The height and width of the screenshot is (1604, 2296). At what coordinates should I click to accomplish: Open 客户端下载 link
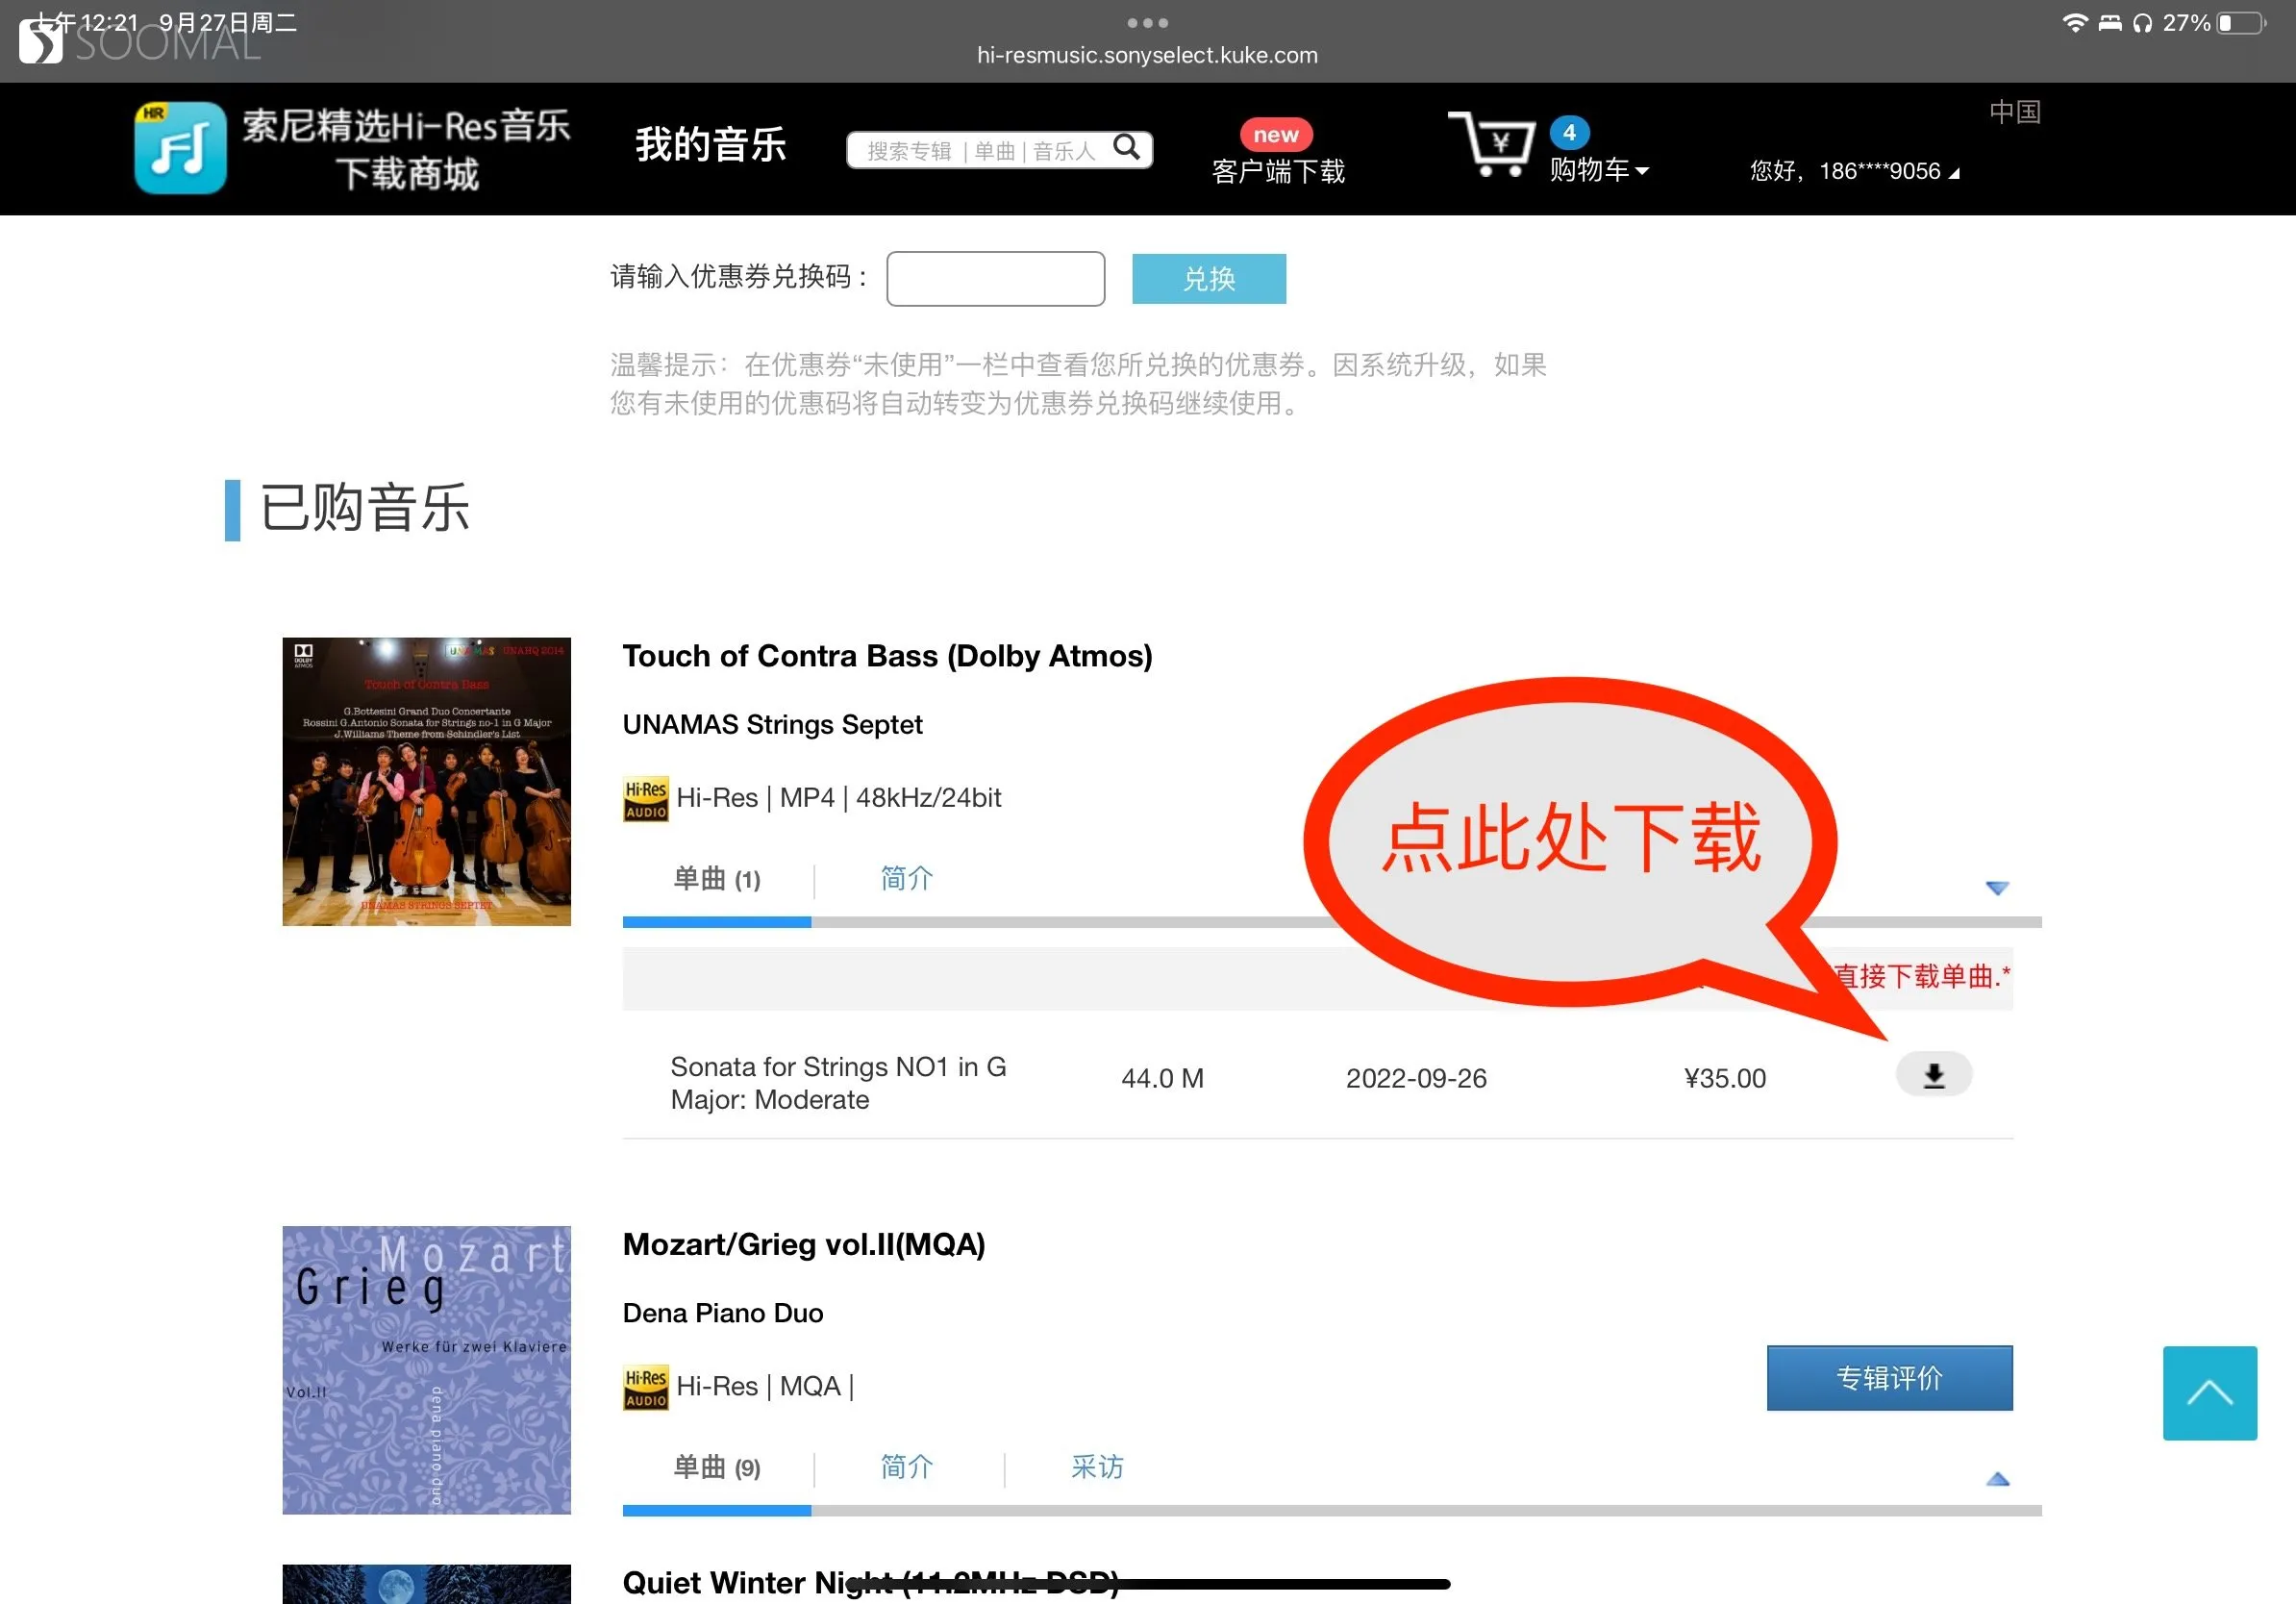[x=1278, y=171]
